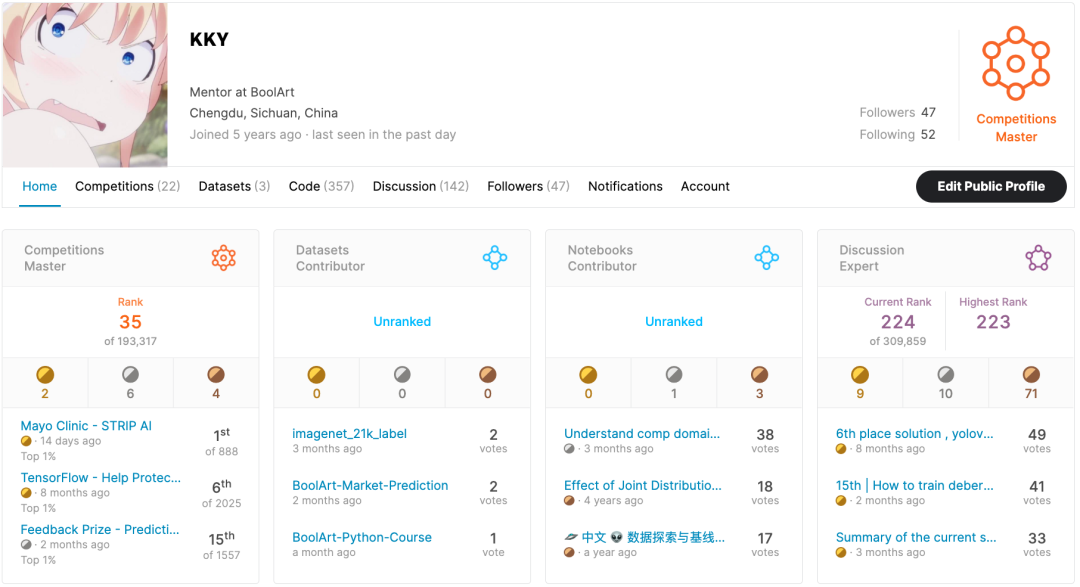1080x587 pixels.
Task: Switch to the Home tab
Action: tap(39, 186)
